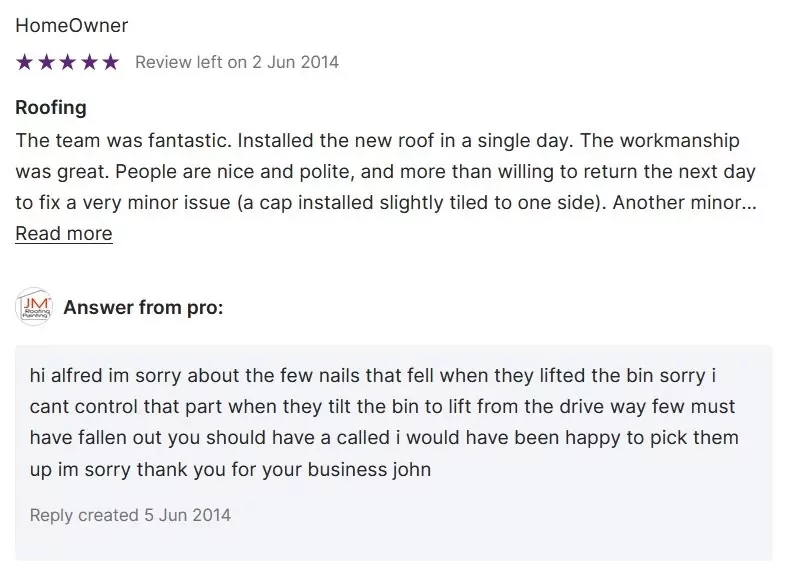Image resolution: width=794 pixels, height=578 pixels.
Task: Click 'cant control that part' reply line
Action: click(x=382, y=407)
